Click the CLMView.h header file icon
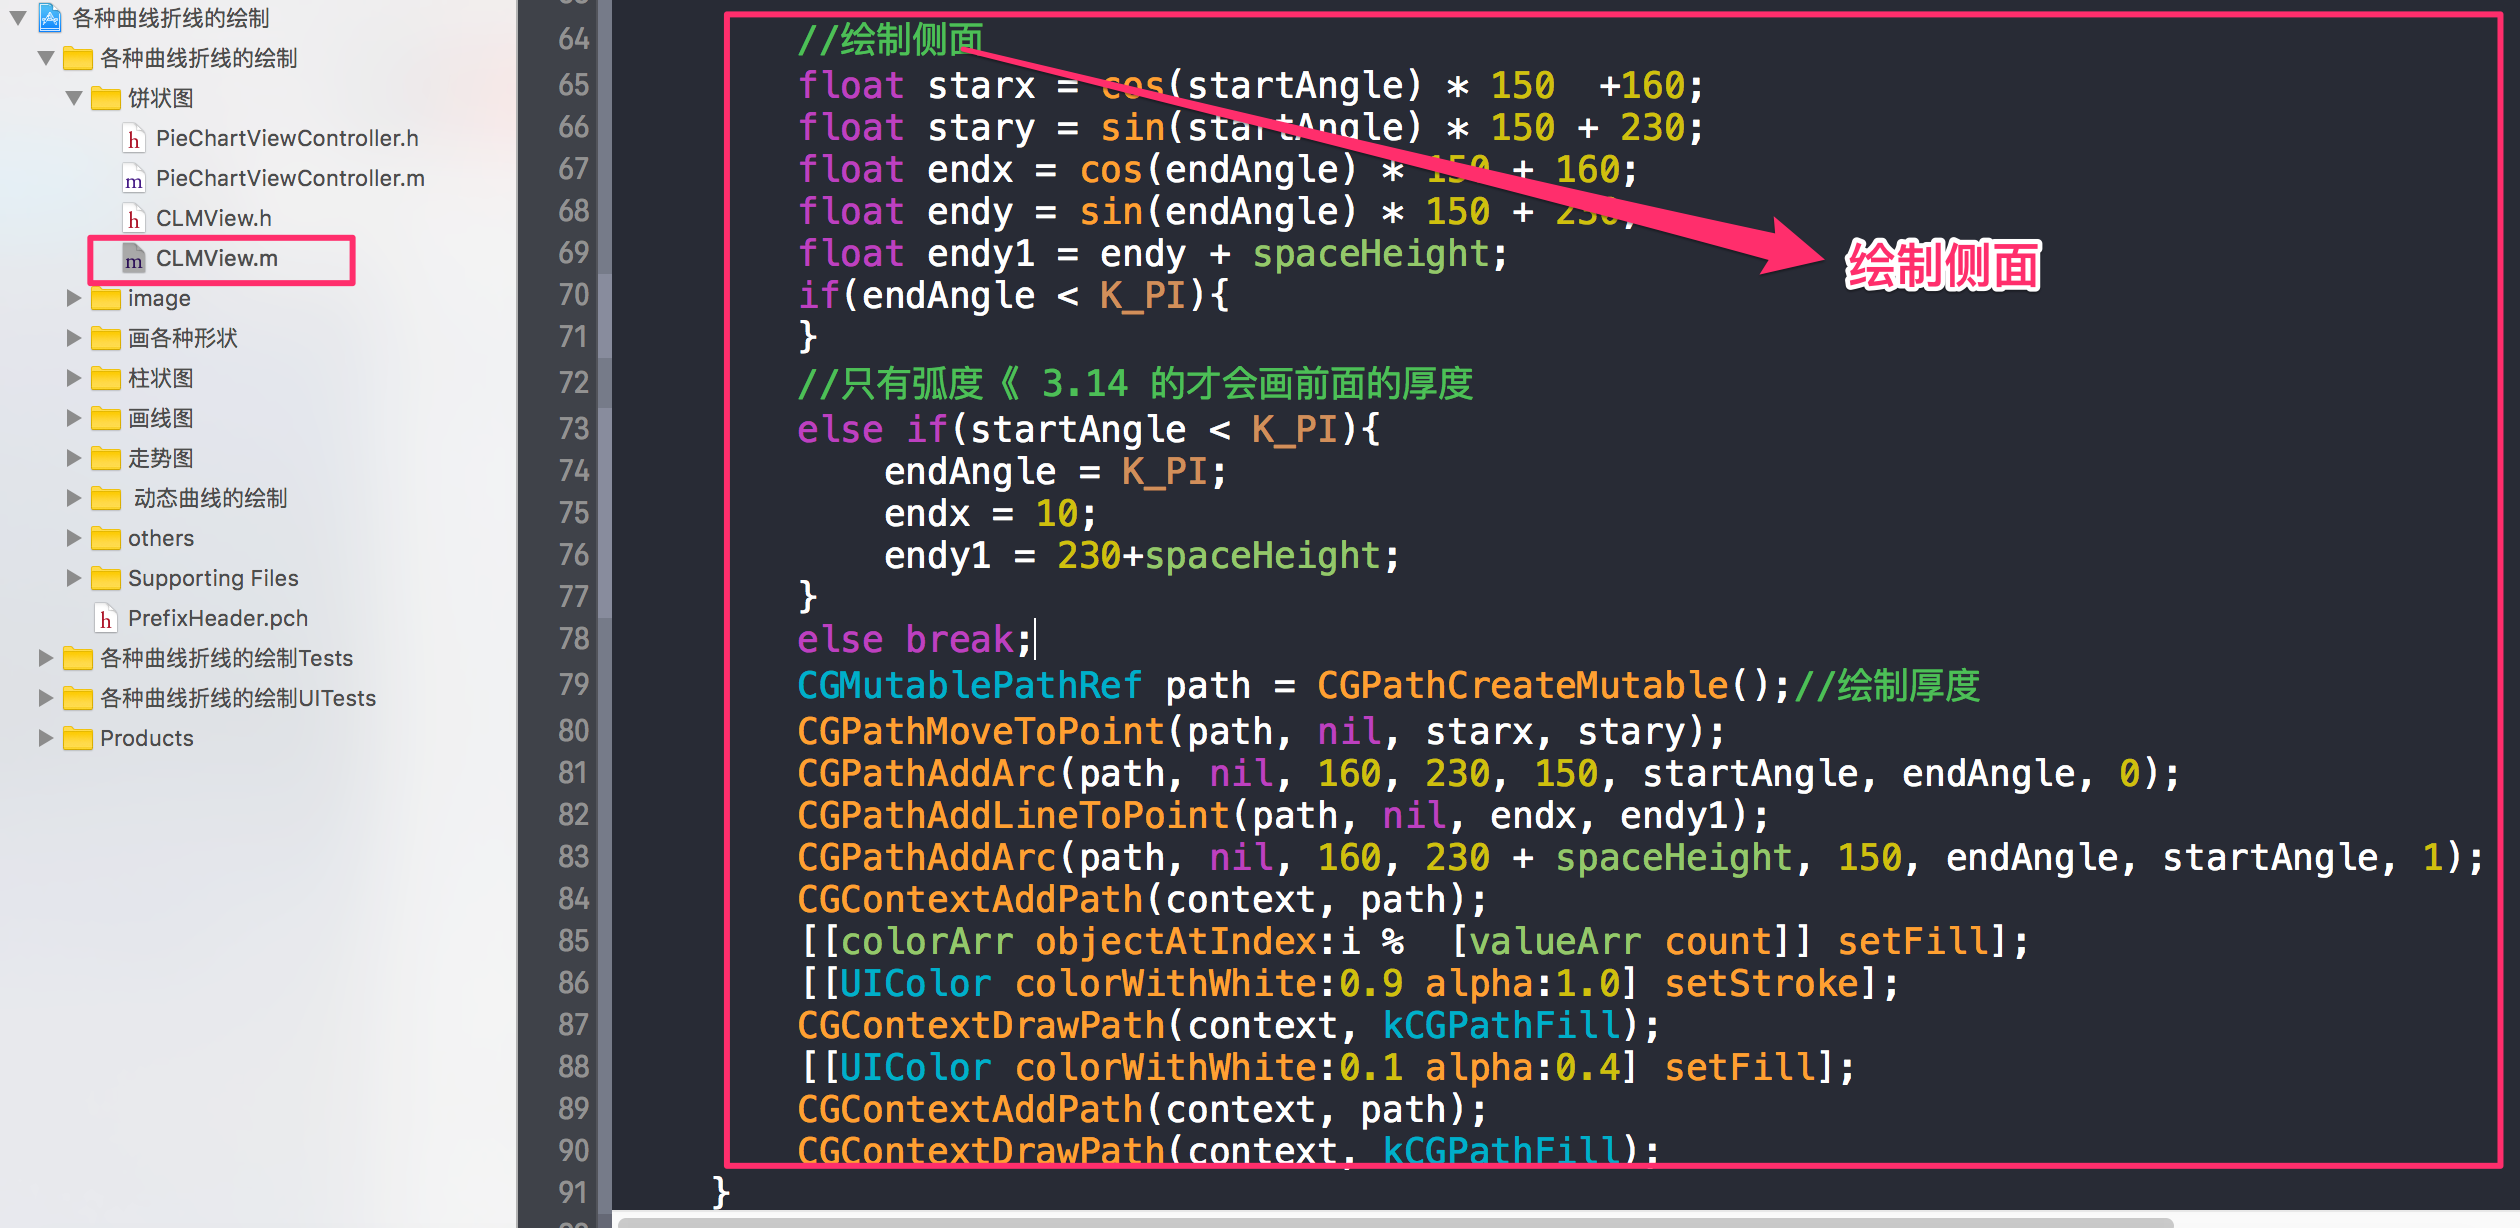This screenshot has width=2520, height=1228. click(133, 219)
